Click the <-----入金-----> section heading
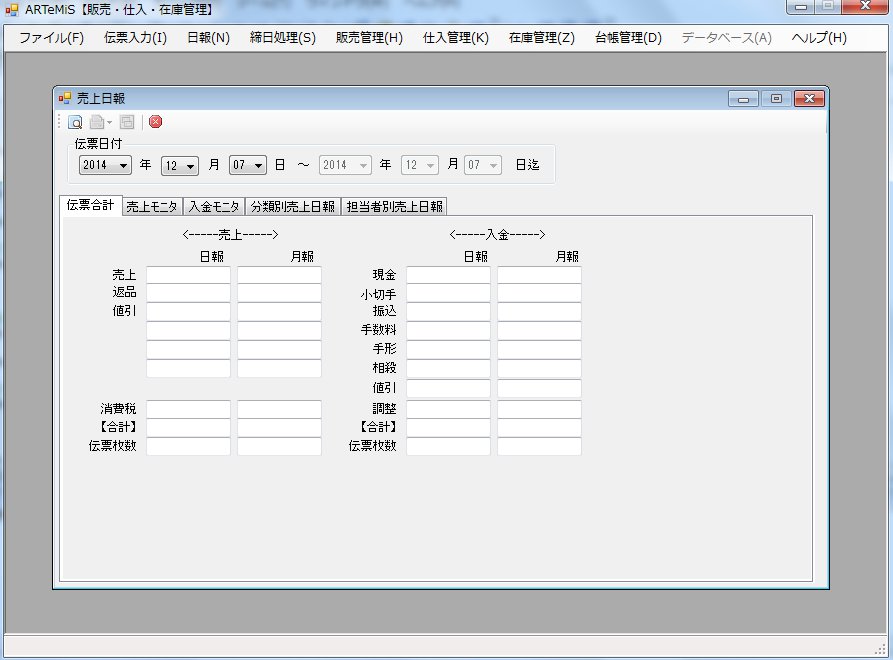Viewport: 893px width, 660px height. tap(497, 235)
